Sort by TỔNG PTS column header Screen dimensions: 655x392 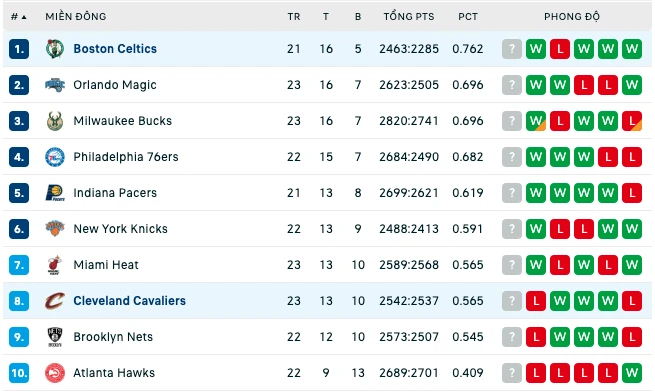409,17
